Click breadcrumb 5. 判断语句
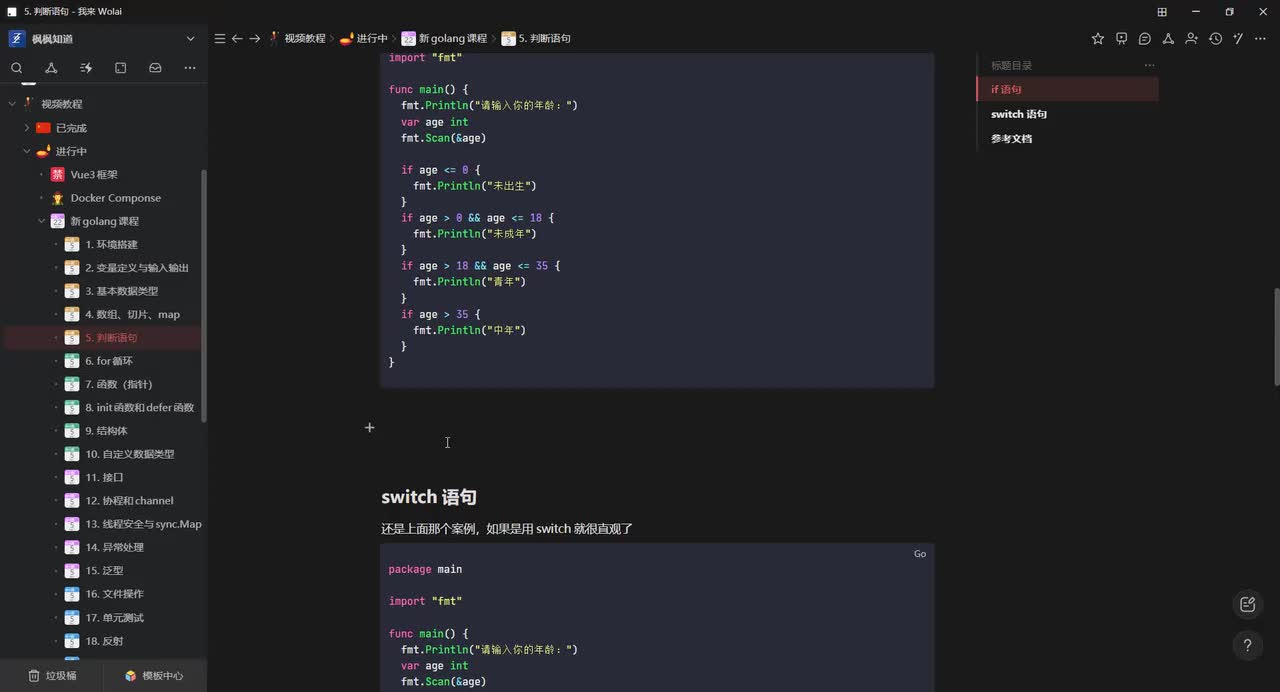Viewport: 1280px width, 692px height. 536,38
